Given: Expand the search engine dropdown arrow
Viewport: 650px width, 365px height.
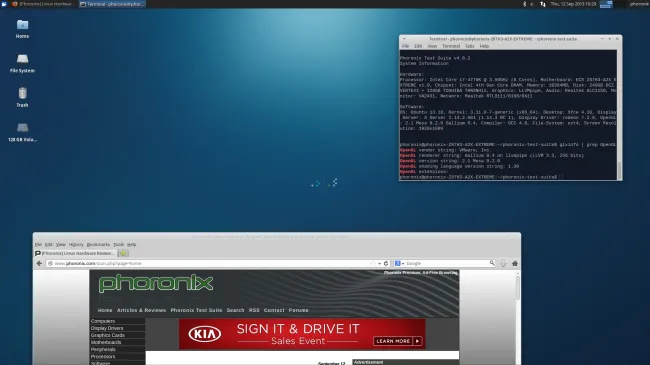Looking at the screenshot, I should click(403, 263).
